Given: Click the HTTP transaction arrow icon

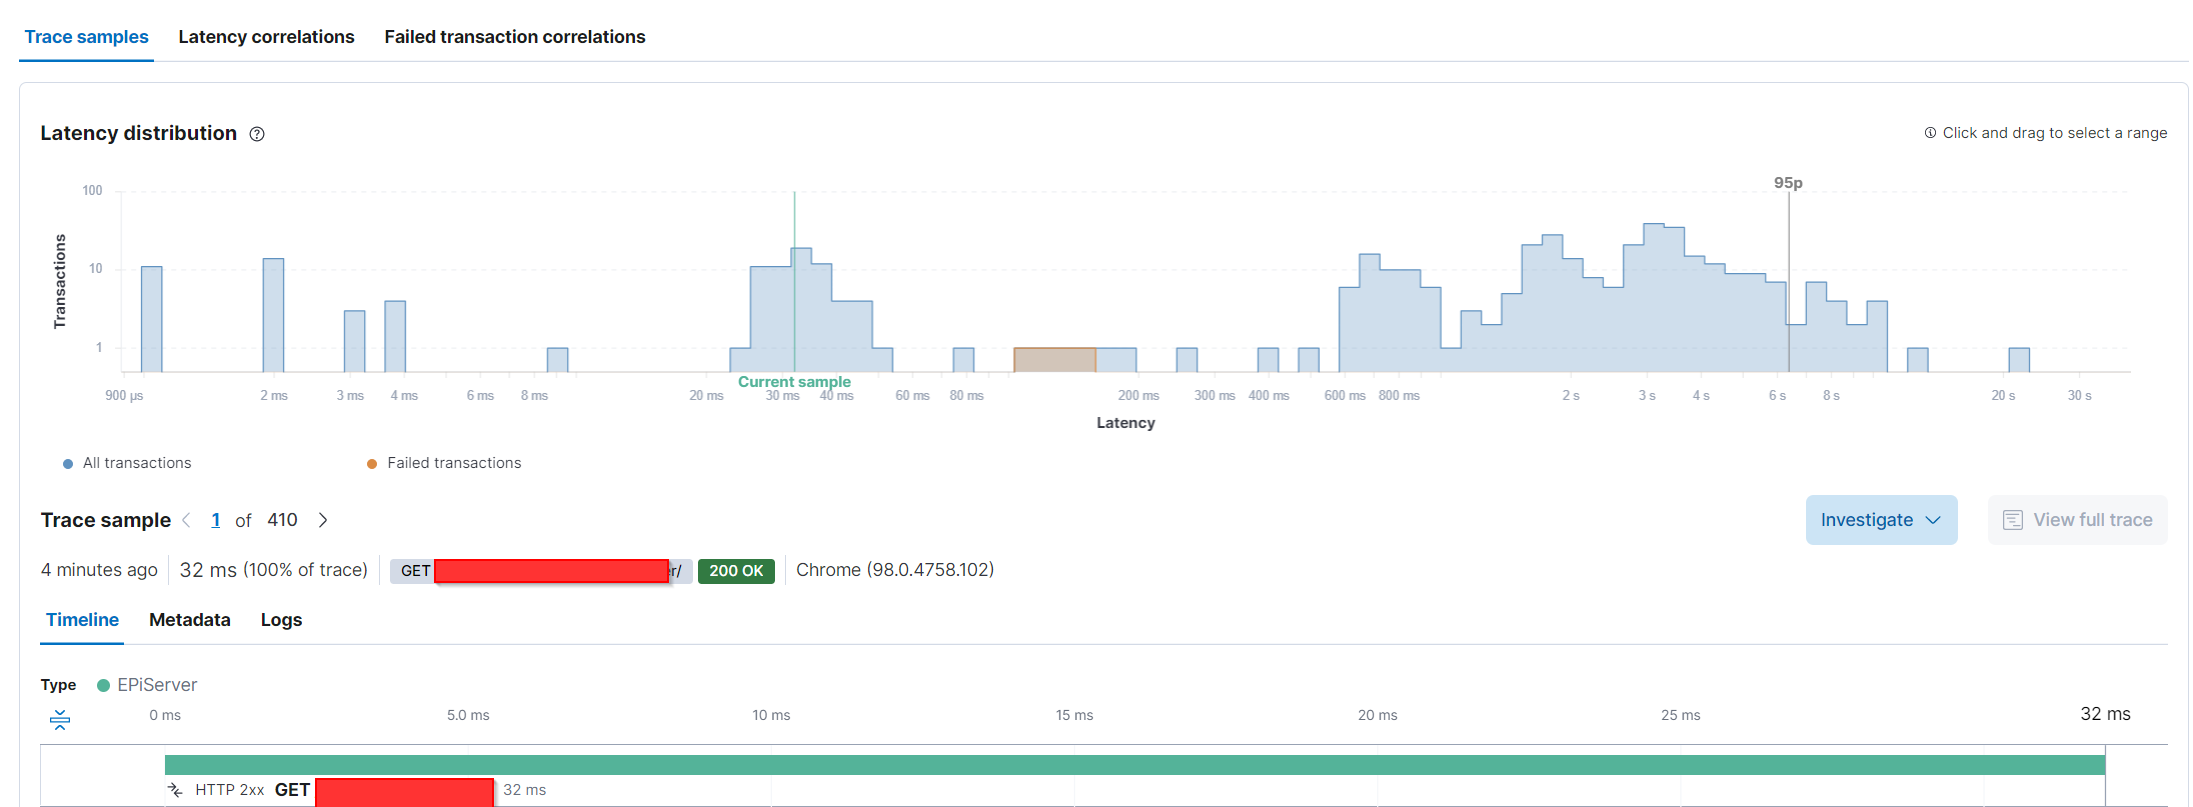Looking at the screenshot, I should point(176,790).
